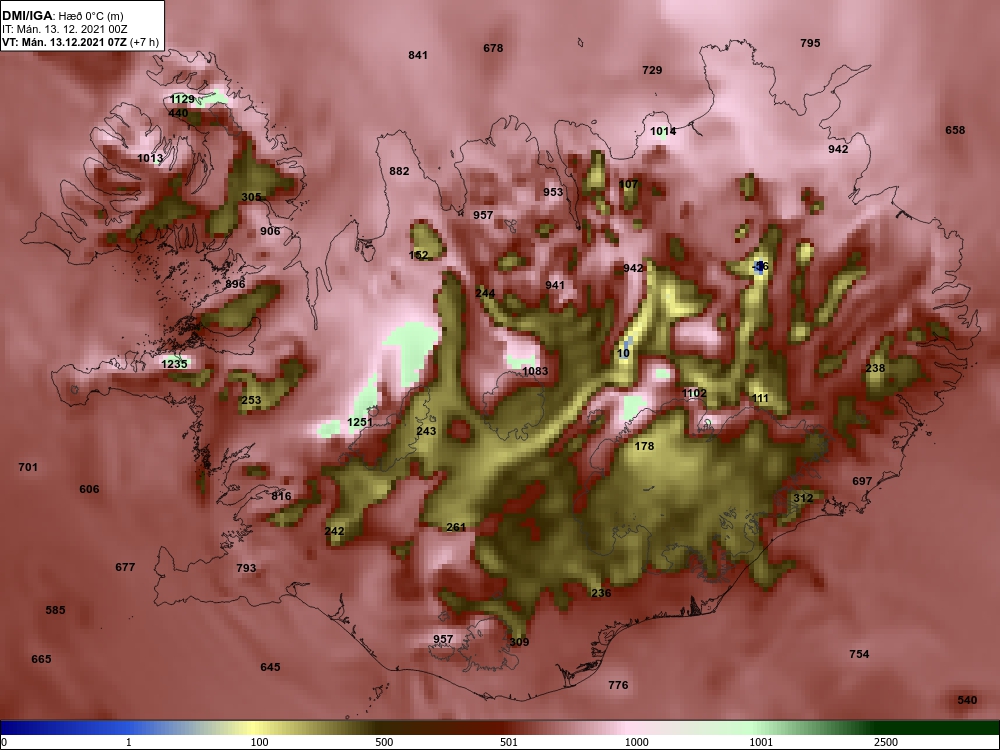Click the 793 map value label

pos(246,568)
